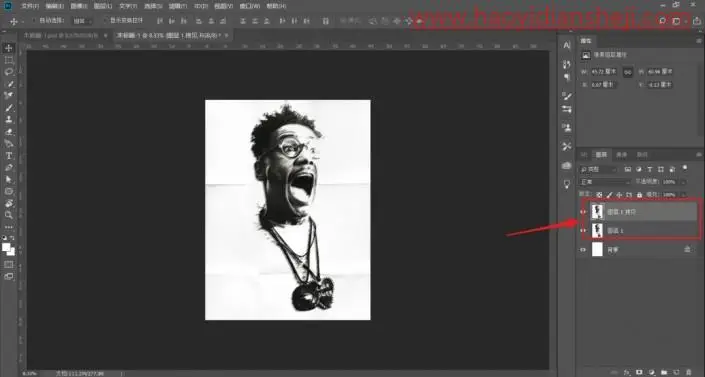Screen dimensions: 705x377
Task: Hide the 图层 1 layer
Action: (x=583, y=230)
